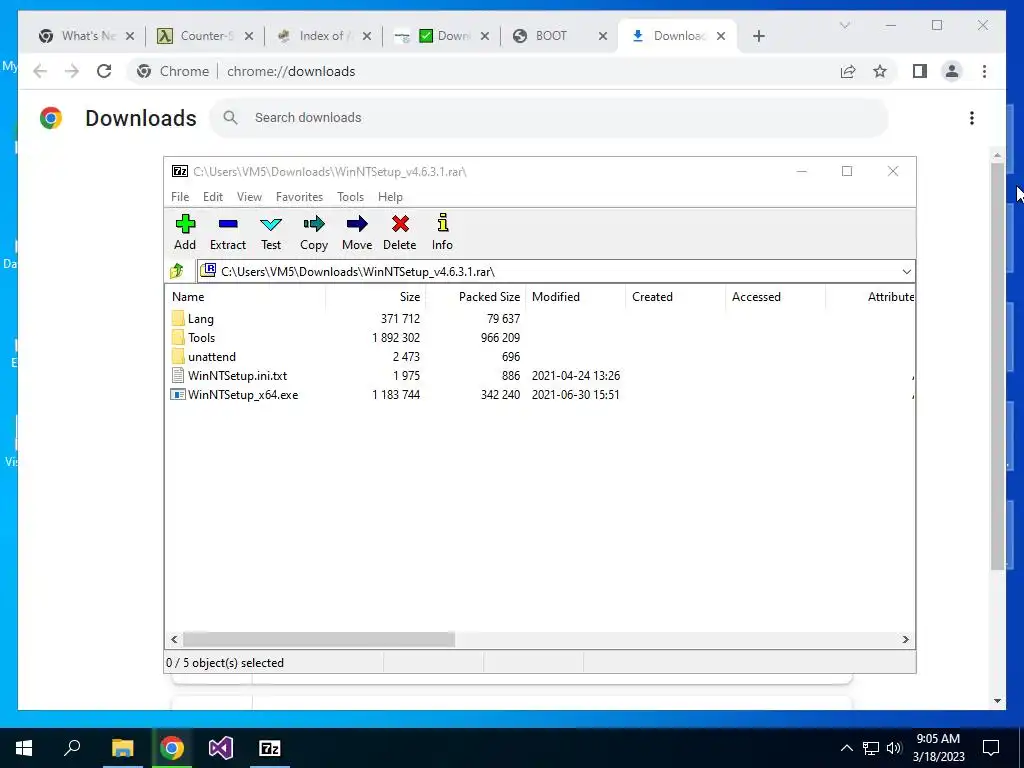Bookmark this page with the star icon

pyautogui.click(x=880, y=71)
